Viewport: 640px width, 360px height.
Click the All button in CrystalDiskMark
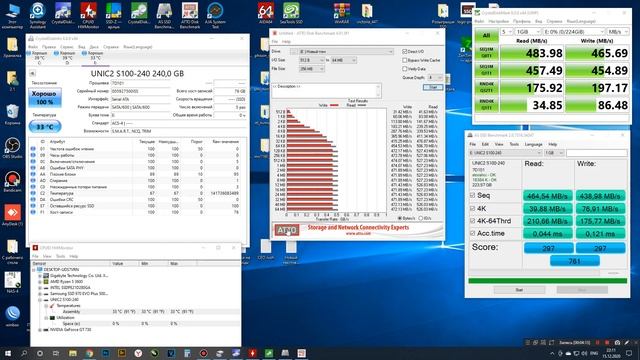pyautogui.click(x=486, y=36)
